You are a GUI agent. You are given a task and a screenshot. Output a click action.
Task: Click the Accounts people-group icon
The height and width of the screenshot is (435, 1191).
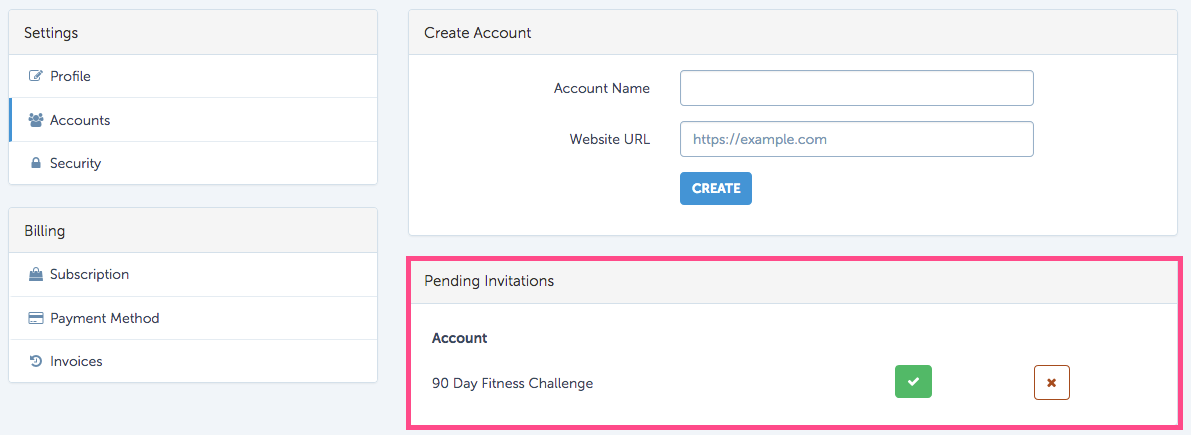(35, 120)
